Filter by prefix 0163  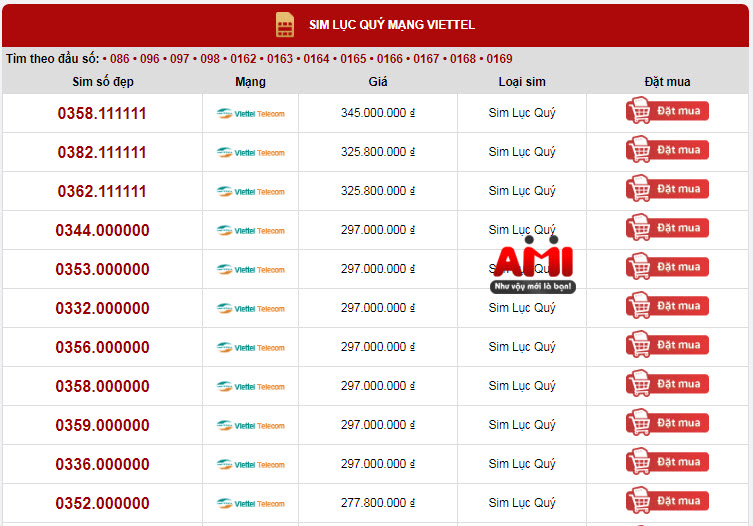[x=280, y=59]
